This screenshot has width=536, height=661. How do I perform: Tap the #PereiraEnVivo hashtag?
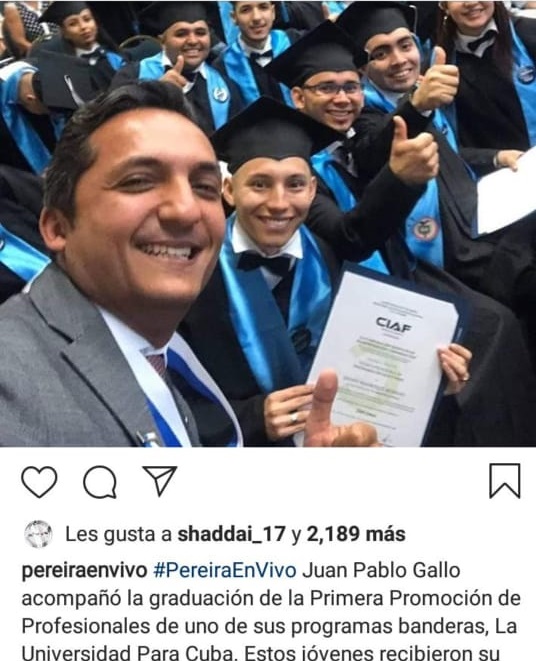click(225, 571)
